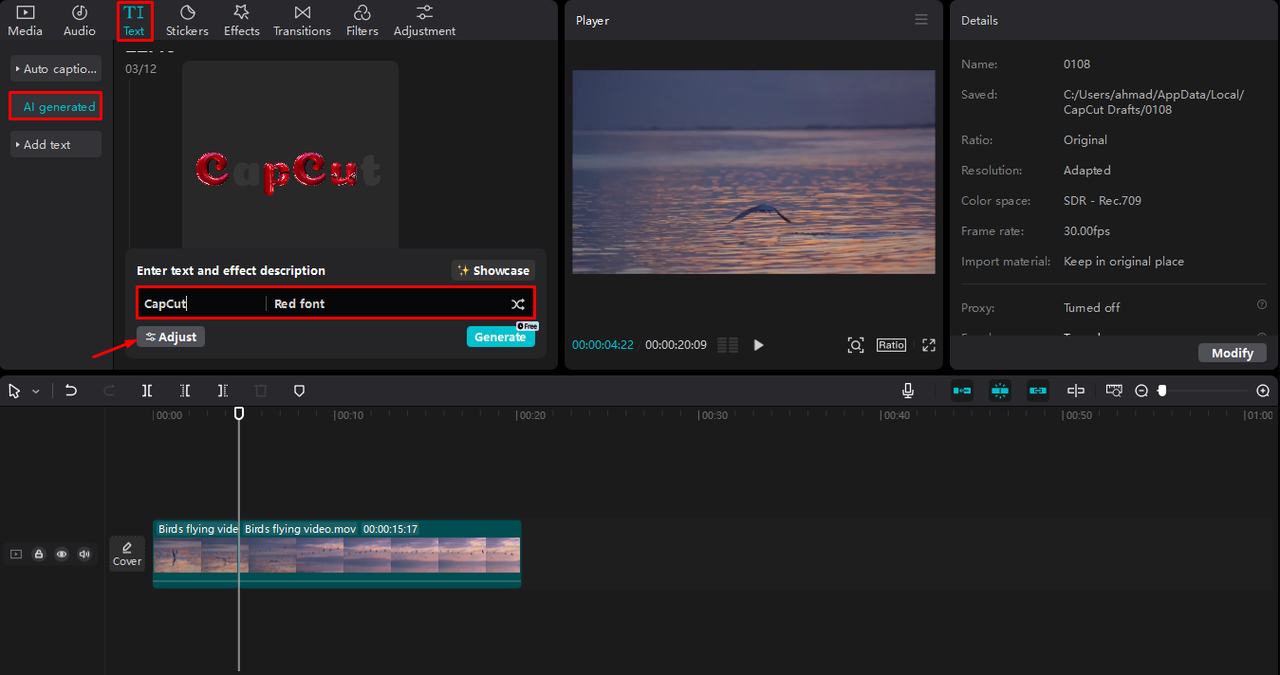1280x675 pixels.
Task: Click the 30.00fps frame rate value
Action: (x=1088, y=231)
